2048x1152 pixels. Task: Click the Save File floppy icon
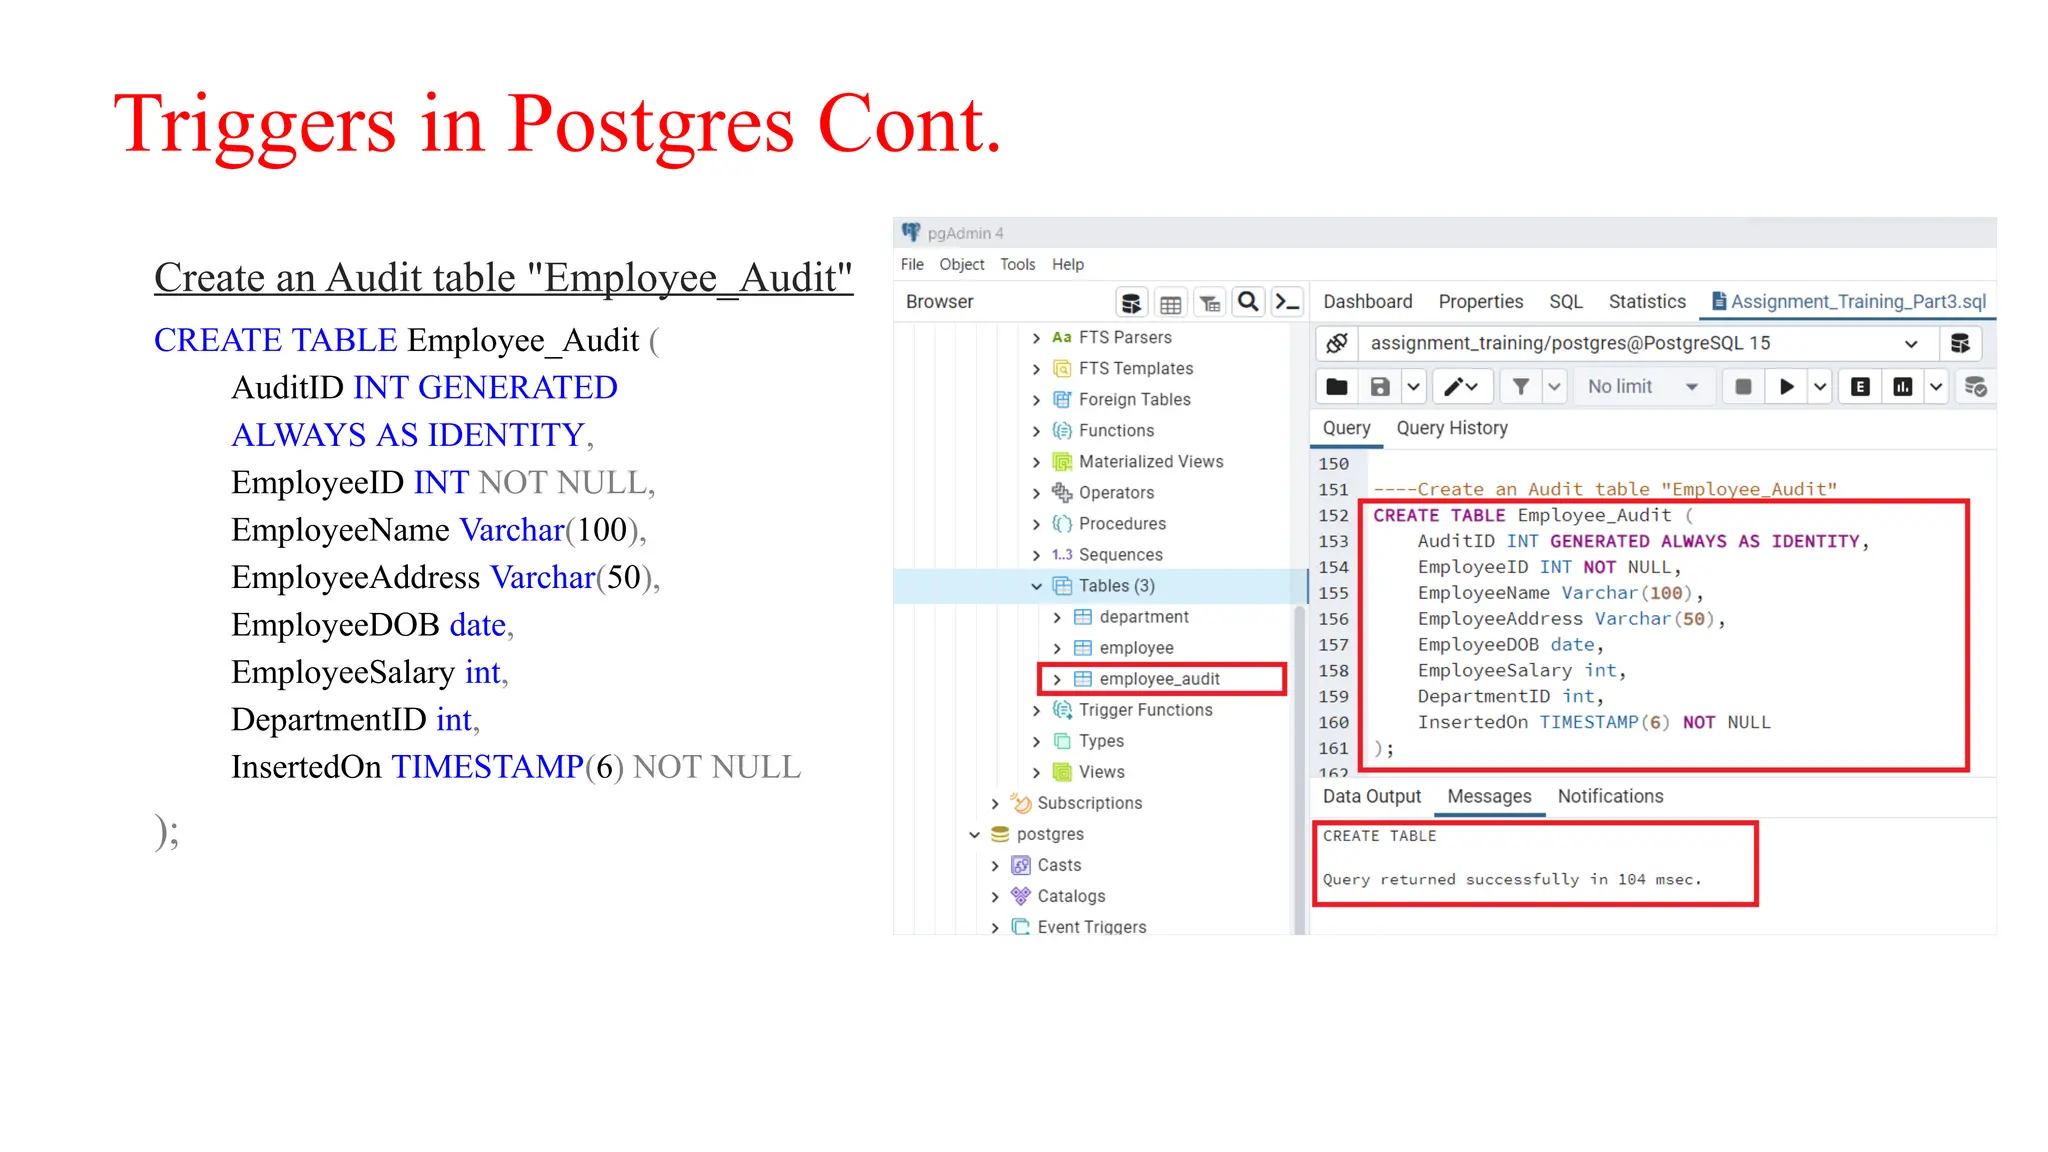click(1380, 387)
